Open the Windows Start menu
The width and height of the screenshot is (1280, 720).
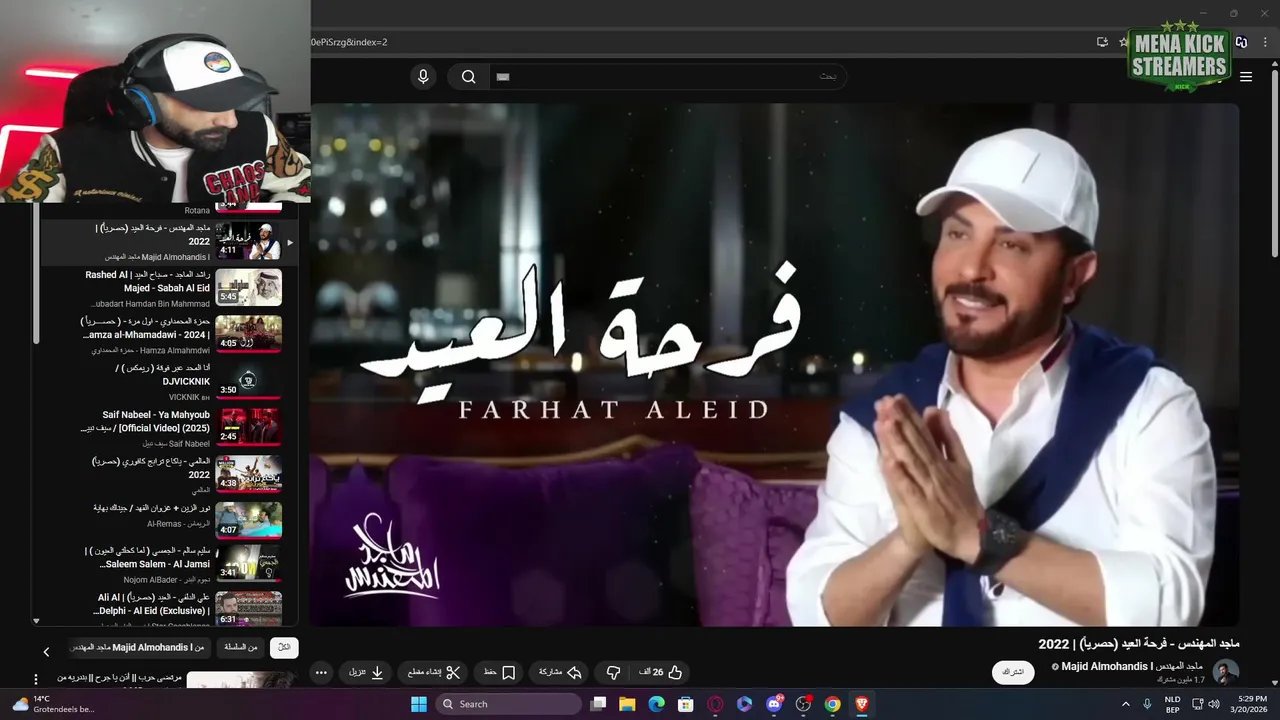[x=418, y=704]
